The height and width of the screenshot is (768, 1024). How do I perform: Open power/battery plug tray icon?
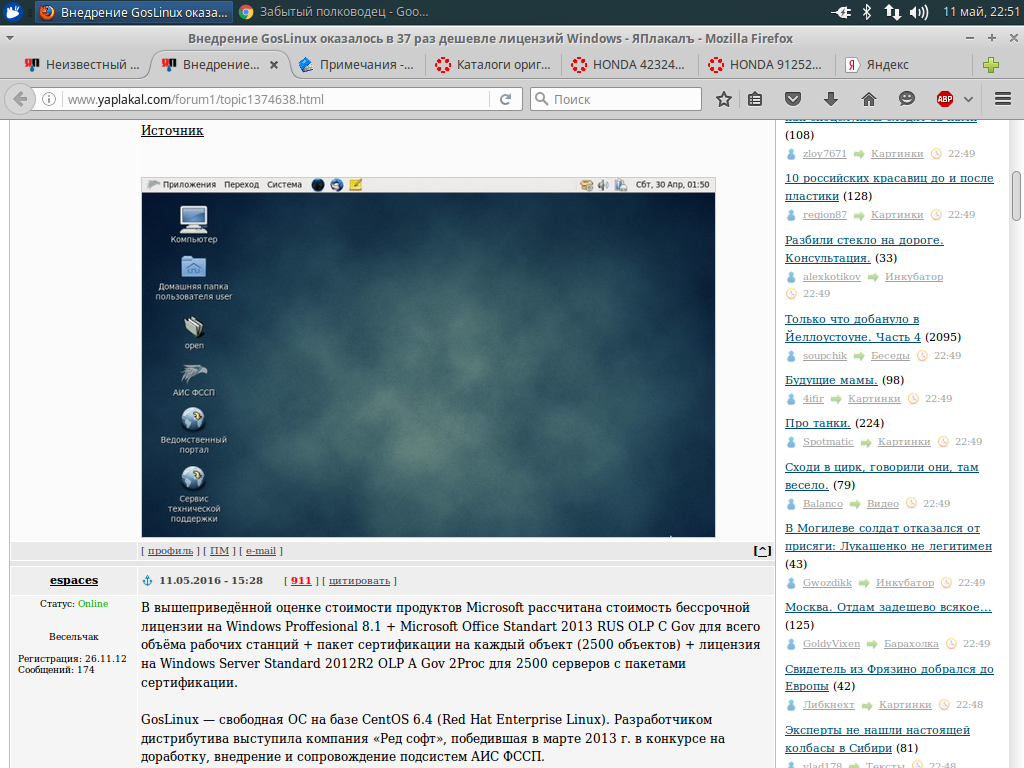click(841, 12)
